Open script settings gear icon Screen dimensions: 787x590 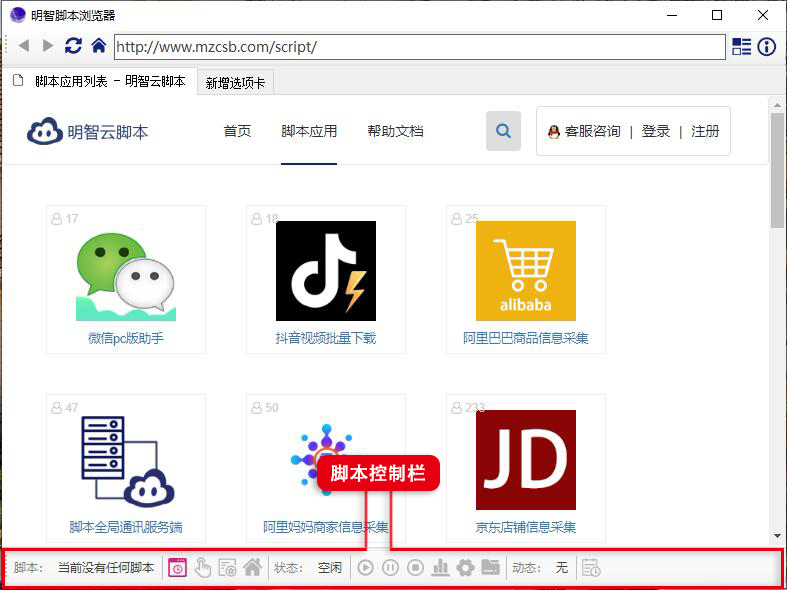[465, 568]
